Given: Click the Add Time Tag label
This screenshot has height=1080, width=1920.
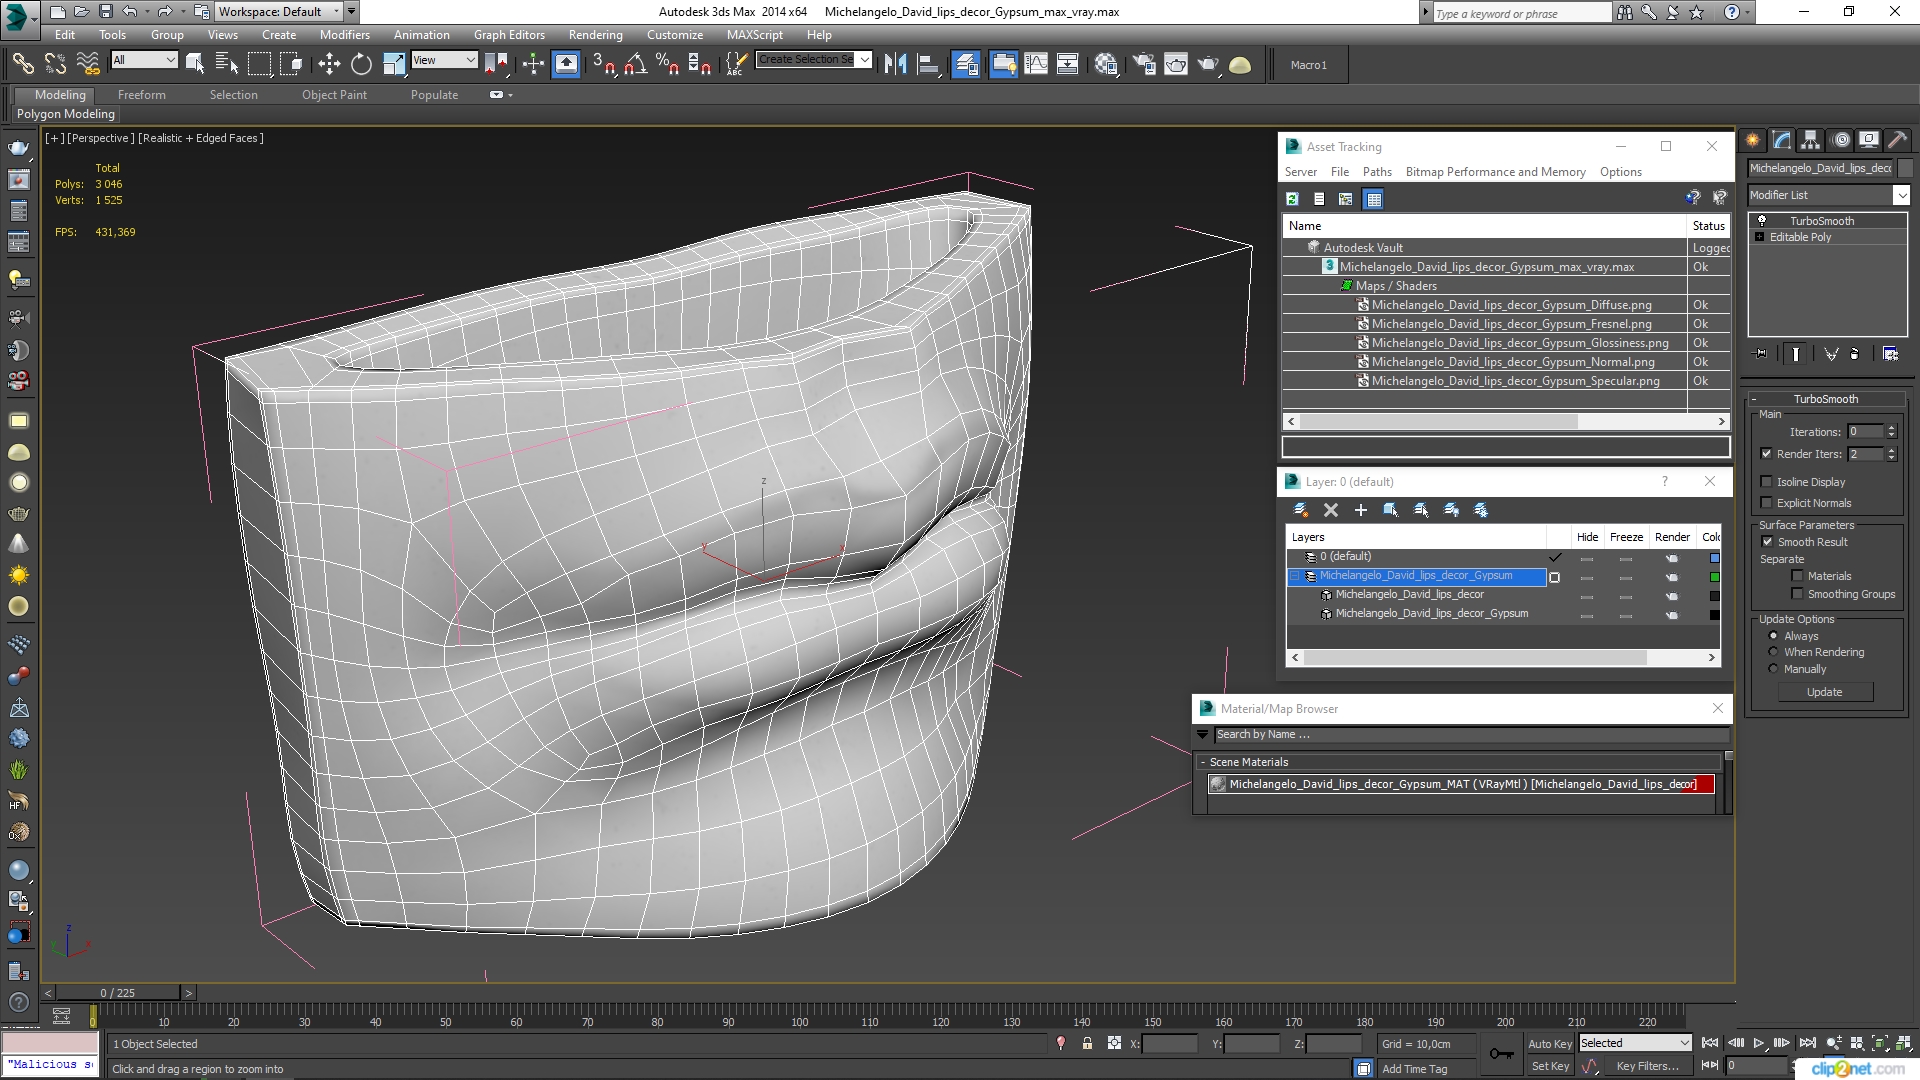Looking at the screenshot, I should 1414,1069.
